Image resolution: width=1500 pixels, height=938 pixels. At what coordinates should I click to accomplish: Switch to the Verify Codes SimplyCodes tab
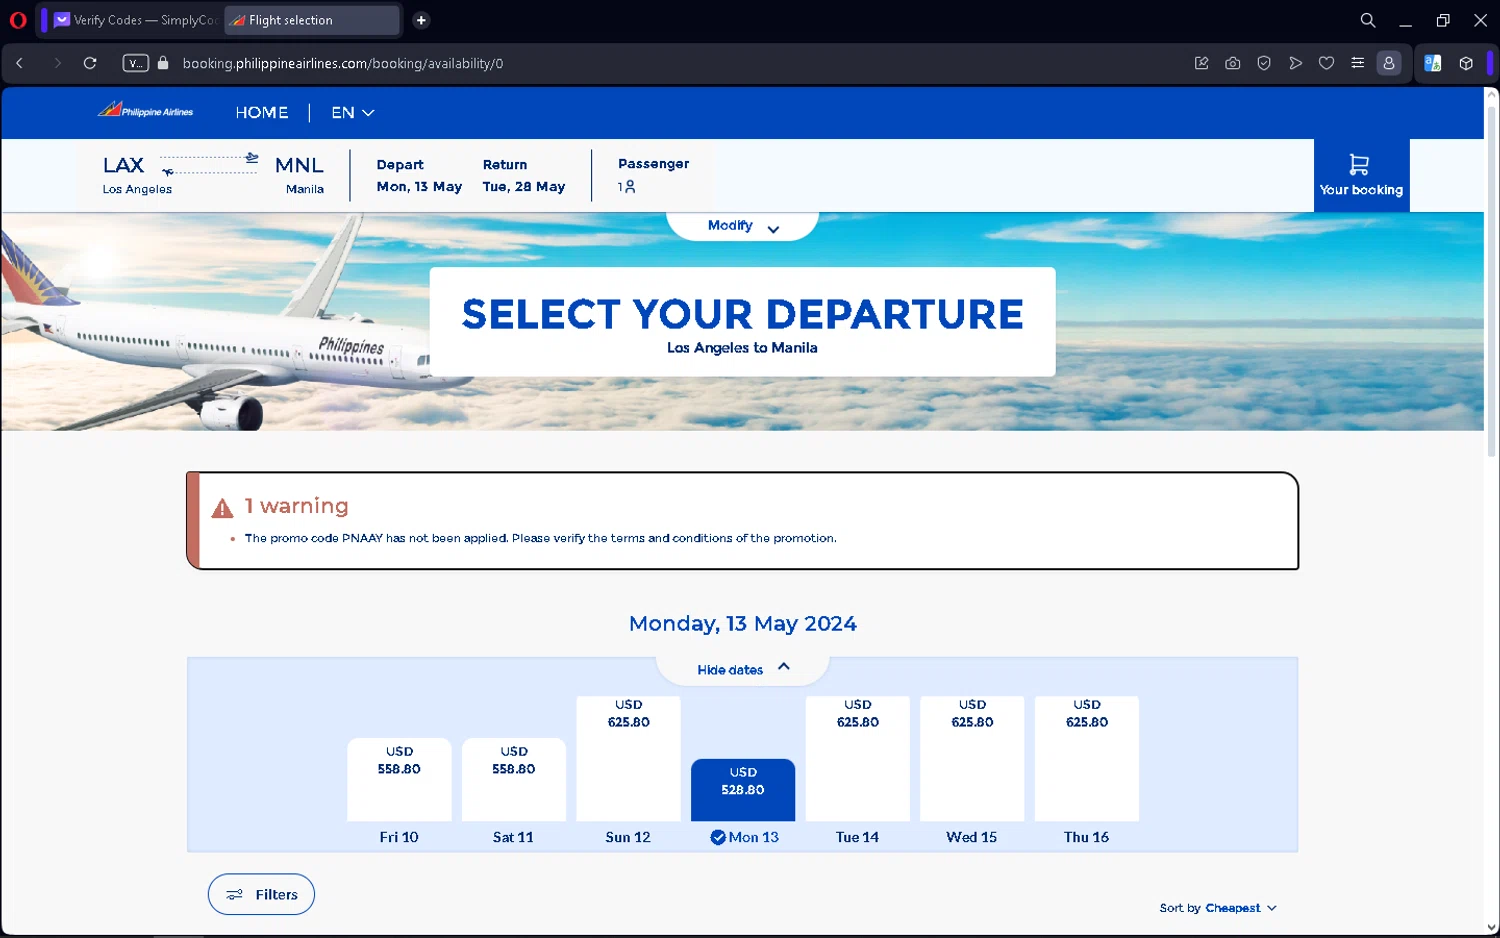[x=134, y=20]
